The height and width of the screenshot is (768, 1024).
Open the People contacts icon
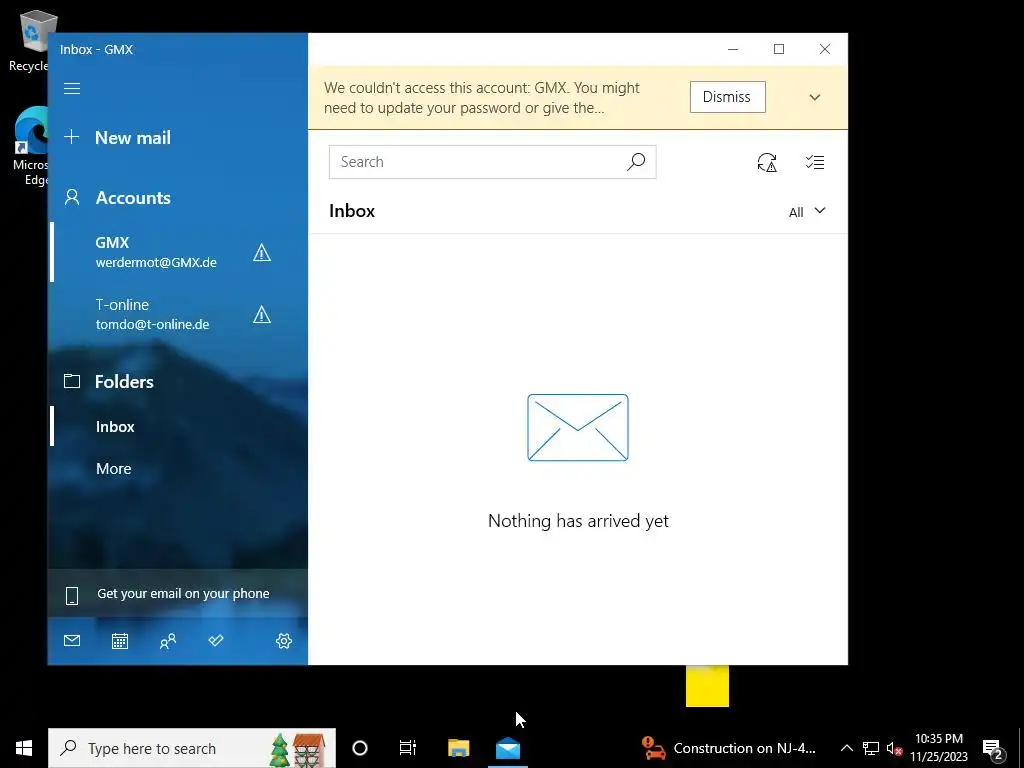[168, 641]
